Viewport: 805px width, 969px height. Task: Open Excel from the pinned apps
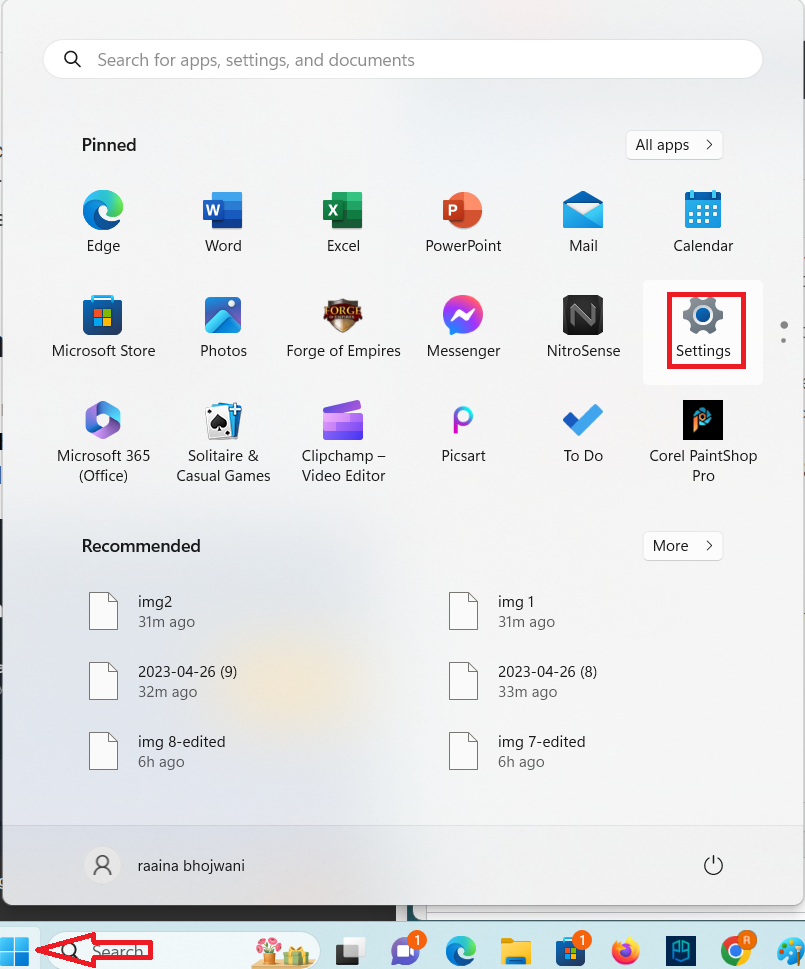(343, 222)
